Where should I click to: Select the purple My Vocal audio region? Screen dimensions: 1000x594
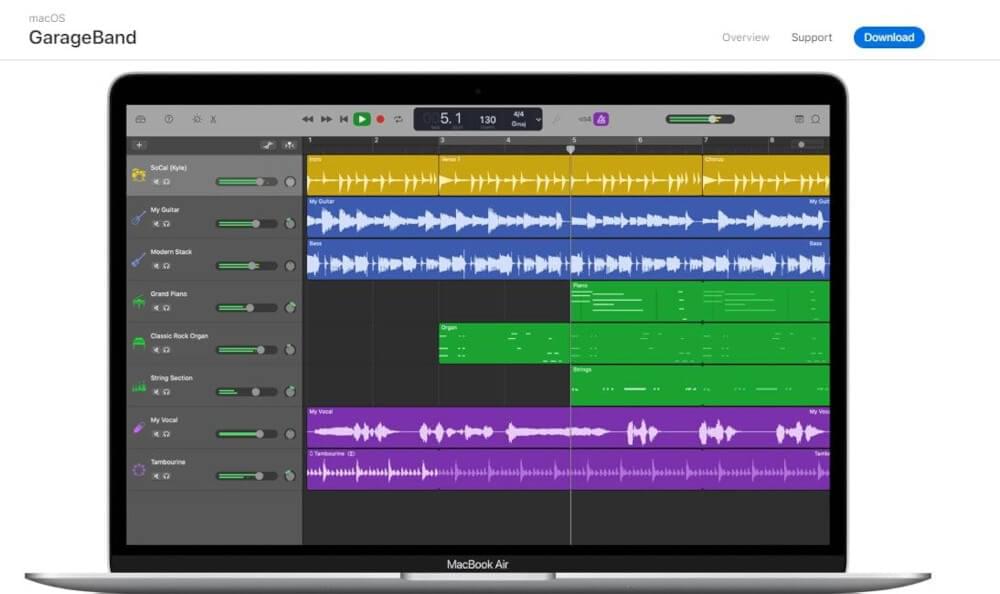point(568,427)
